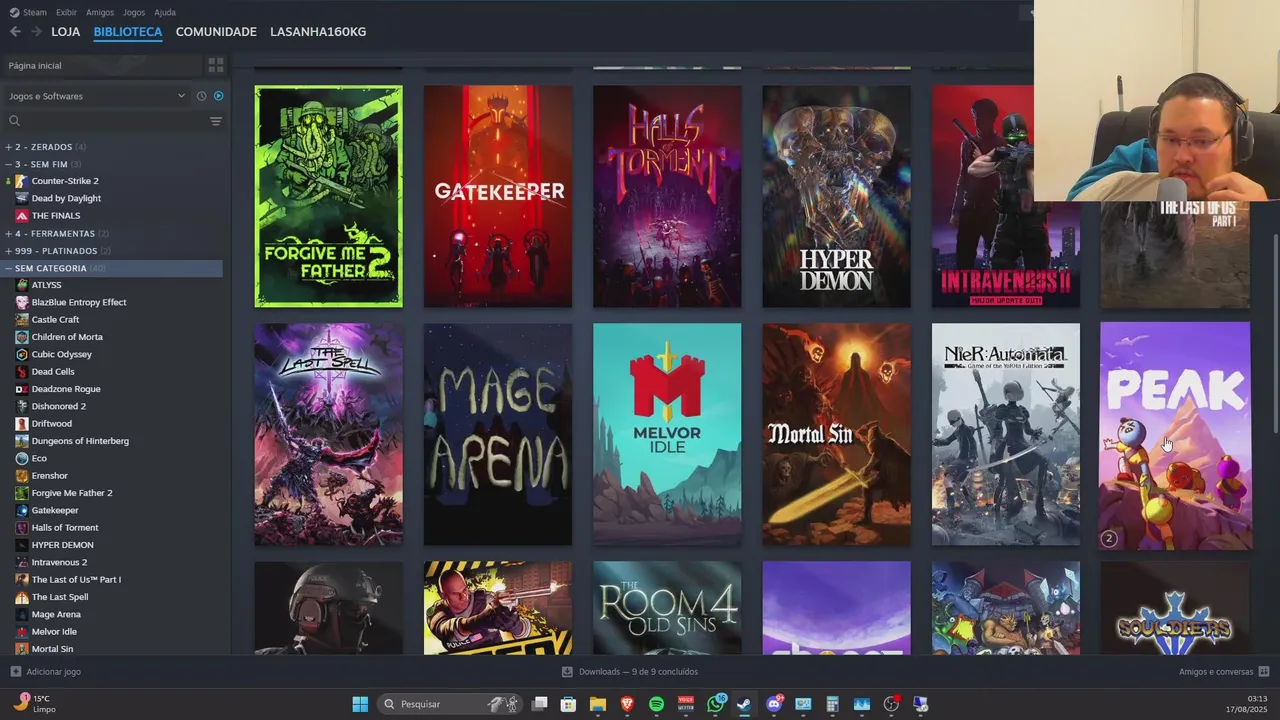
Task: Click the library search magnifier icon
Action: tap(14, 121)
